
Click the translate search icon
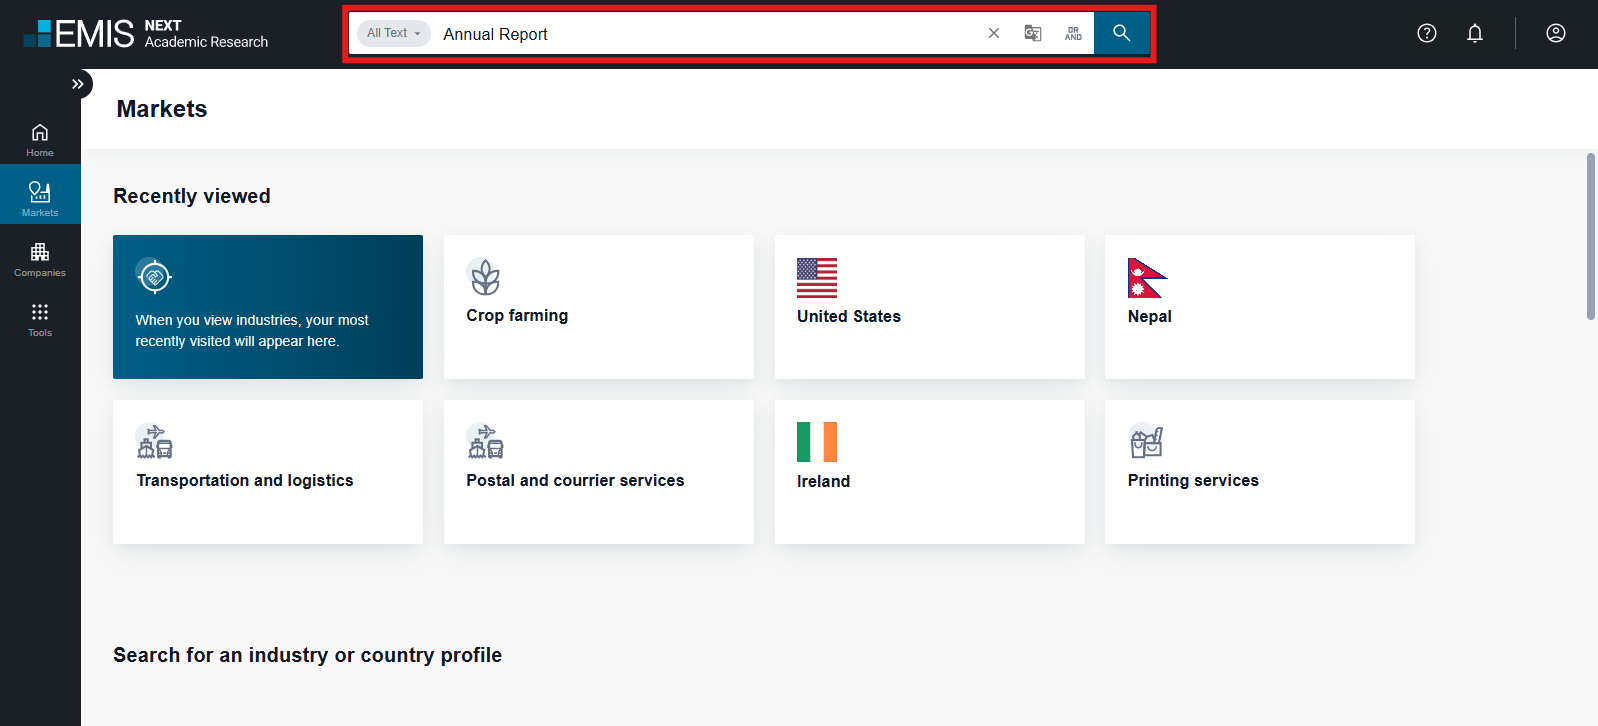click(x=1033, y=33)
